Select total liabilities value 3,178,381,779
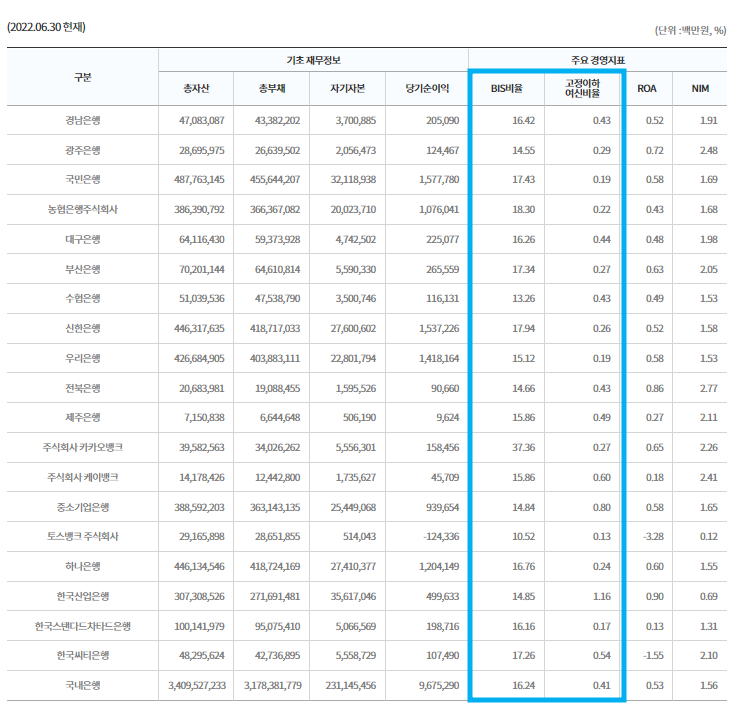The width and height of the screenshot is (733, 709). pos(273,686)
